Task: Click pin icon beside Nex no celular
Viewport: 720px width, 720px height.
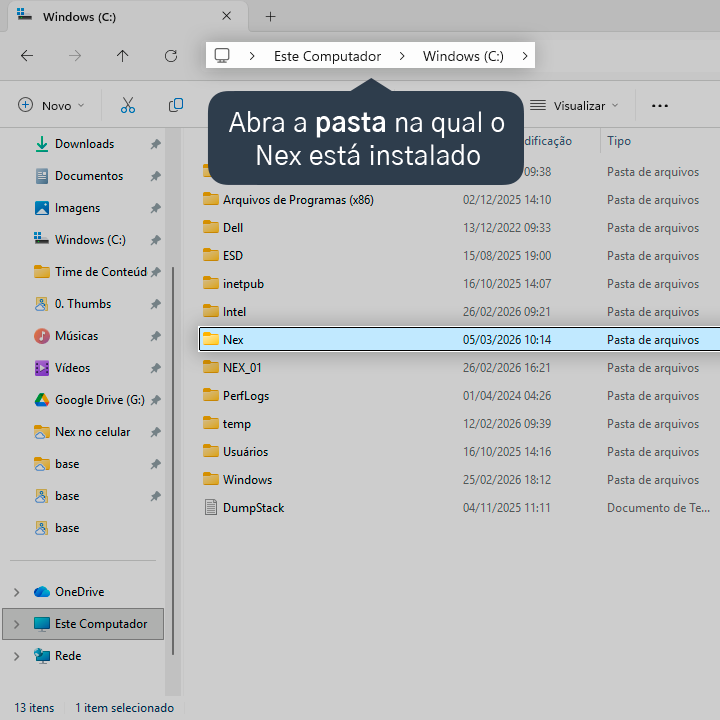Action: coord(156,432)
